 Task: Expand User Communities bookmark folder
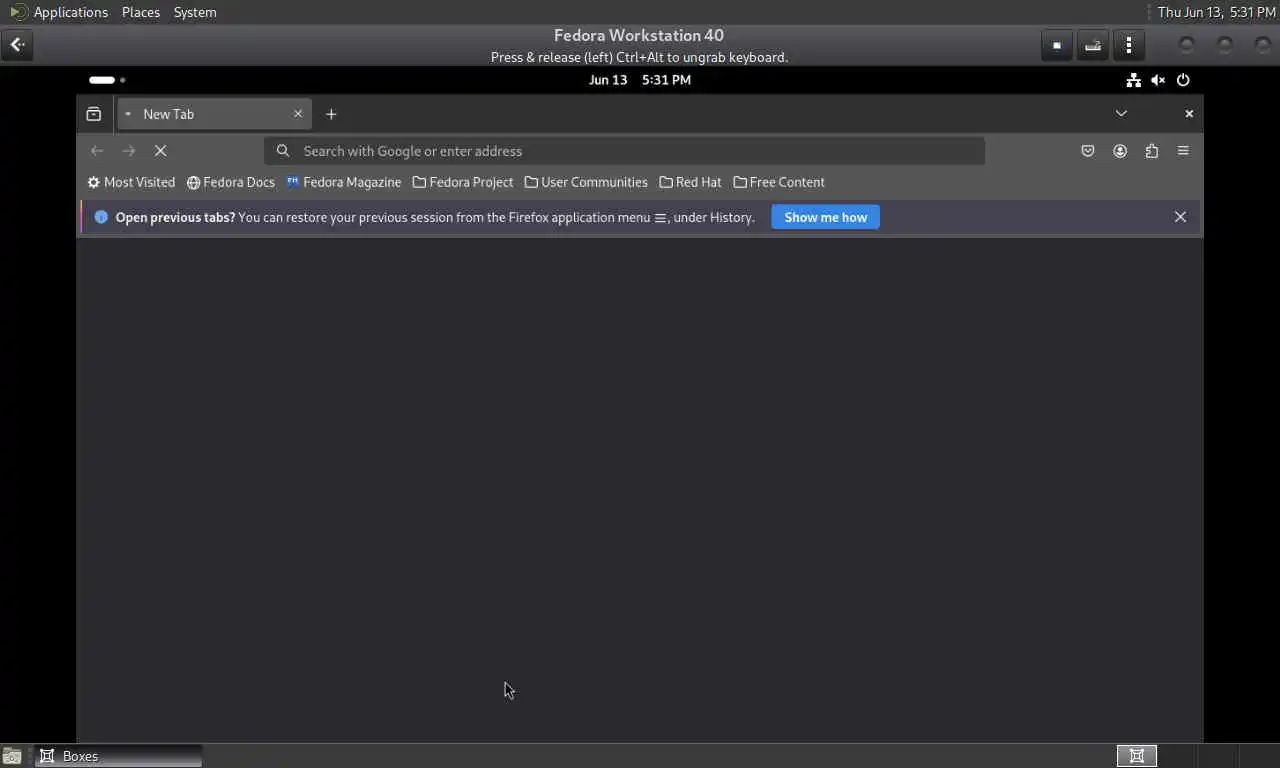click(x=586, y=182)
